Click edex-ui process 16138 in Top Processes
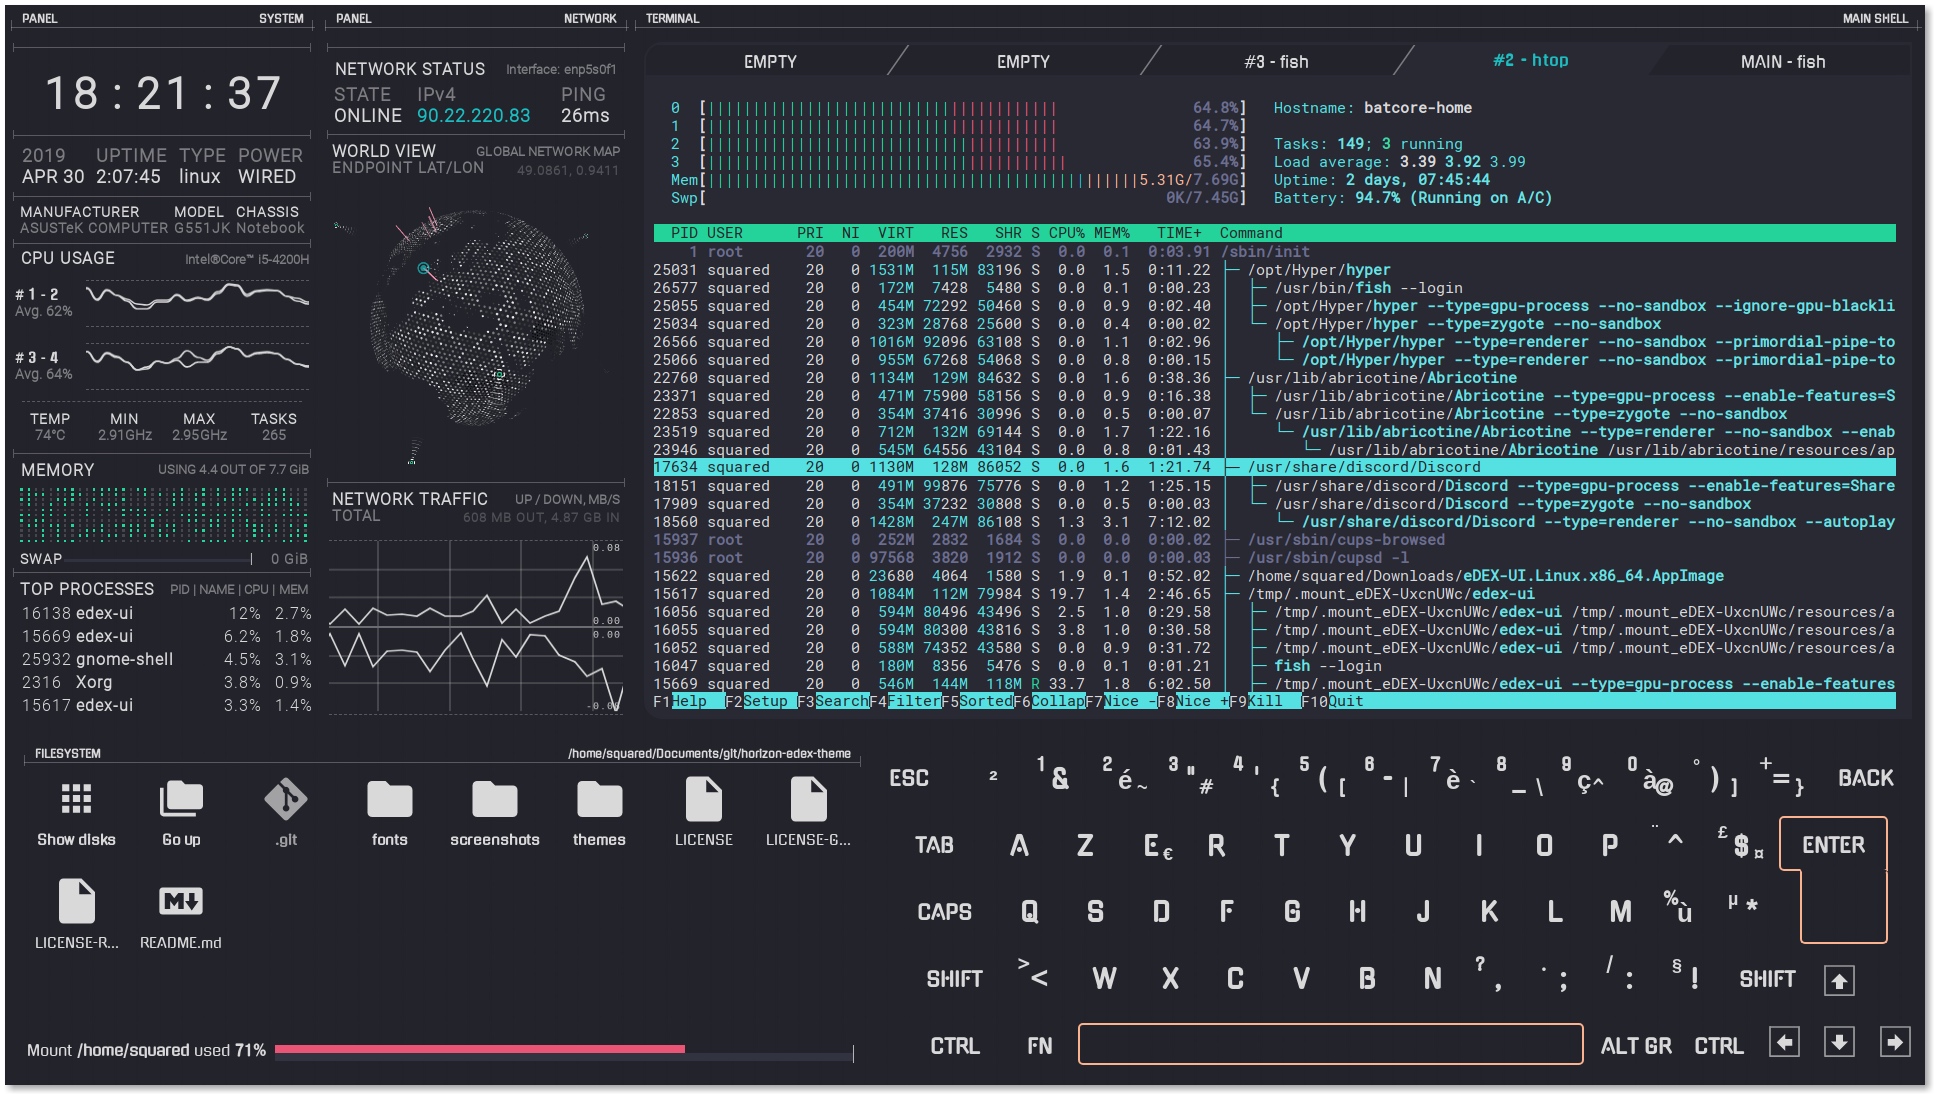Image resolution: width=1934 pixels, height=1094 pixels. 166,613
